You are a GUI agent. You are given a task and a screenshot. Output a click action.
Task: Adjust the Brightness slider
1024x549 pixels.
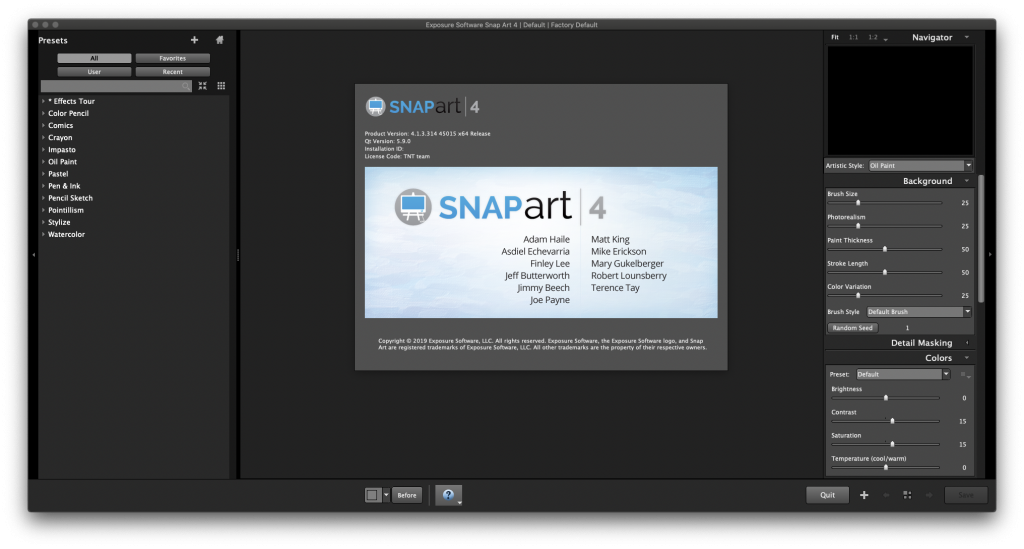pos(886,398)
